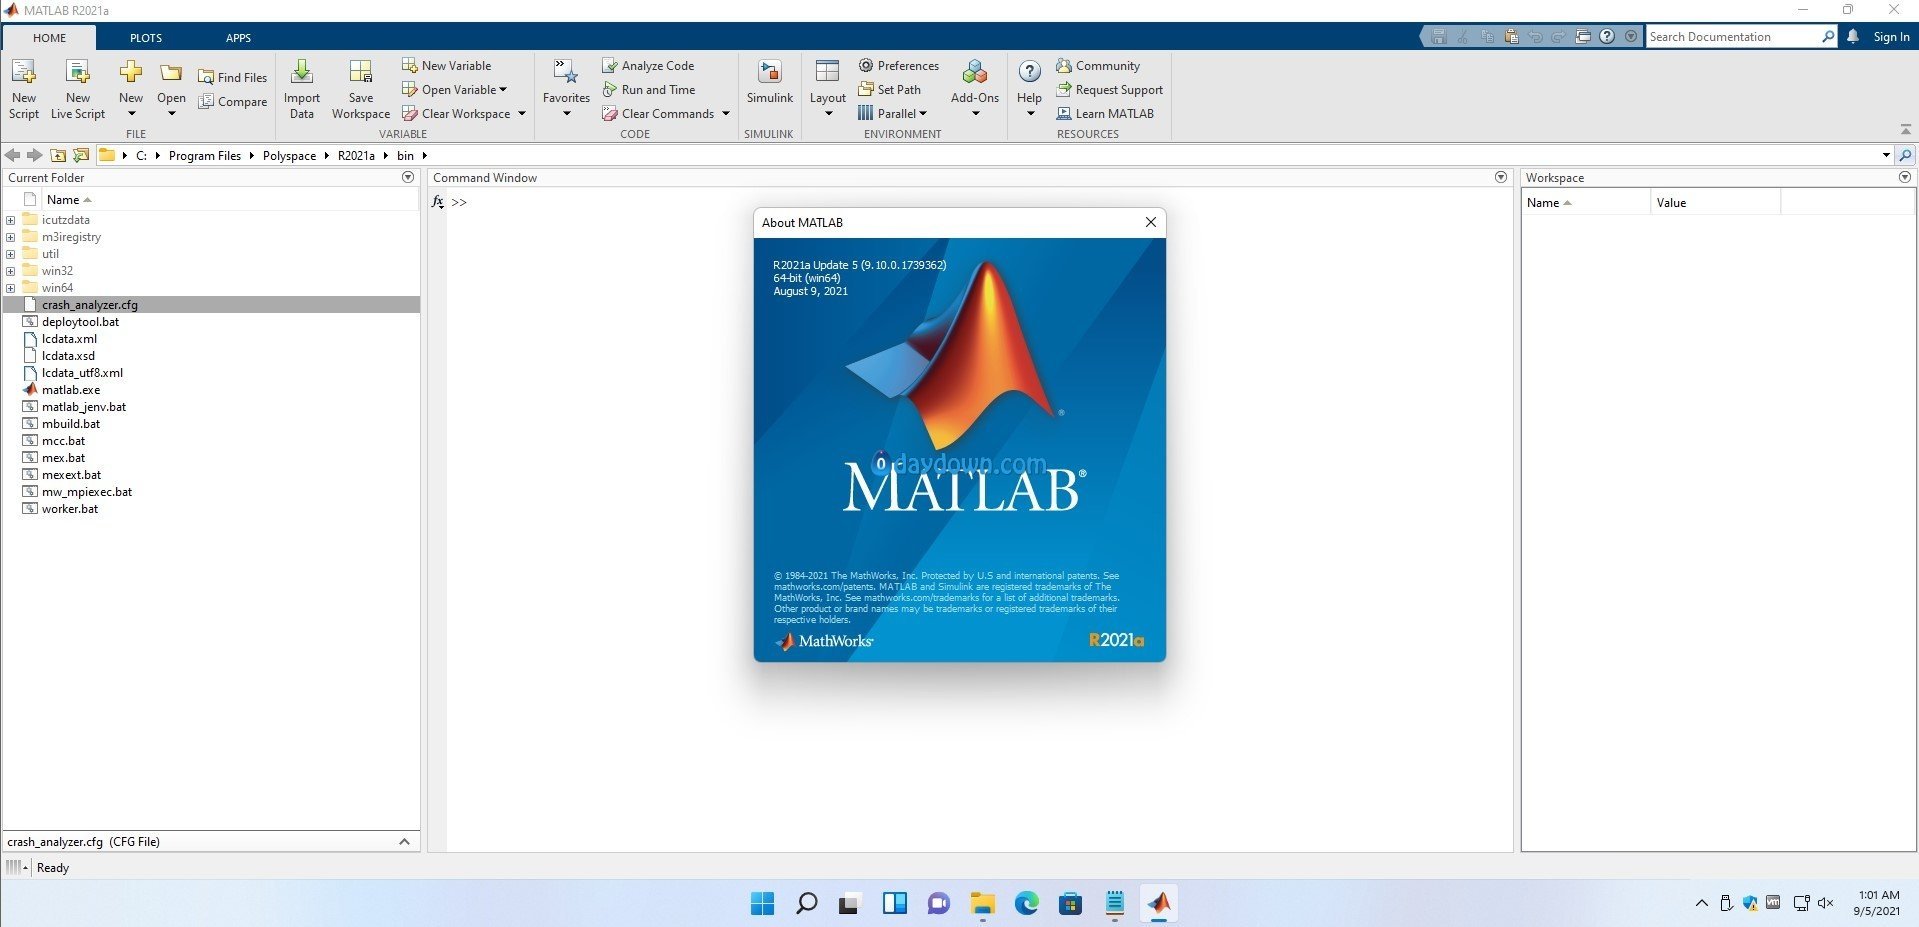Open Microsoft Edge from taskbar
Viewport: 1919px width, 927px height.
coord(1027,904)
